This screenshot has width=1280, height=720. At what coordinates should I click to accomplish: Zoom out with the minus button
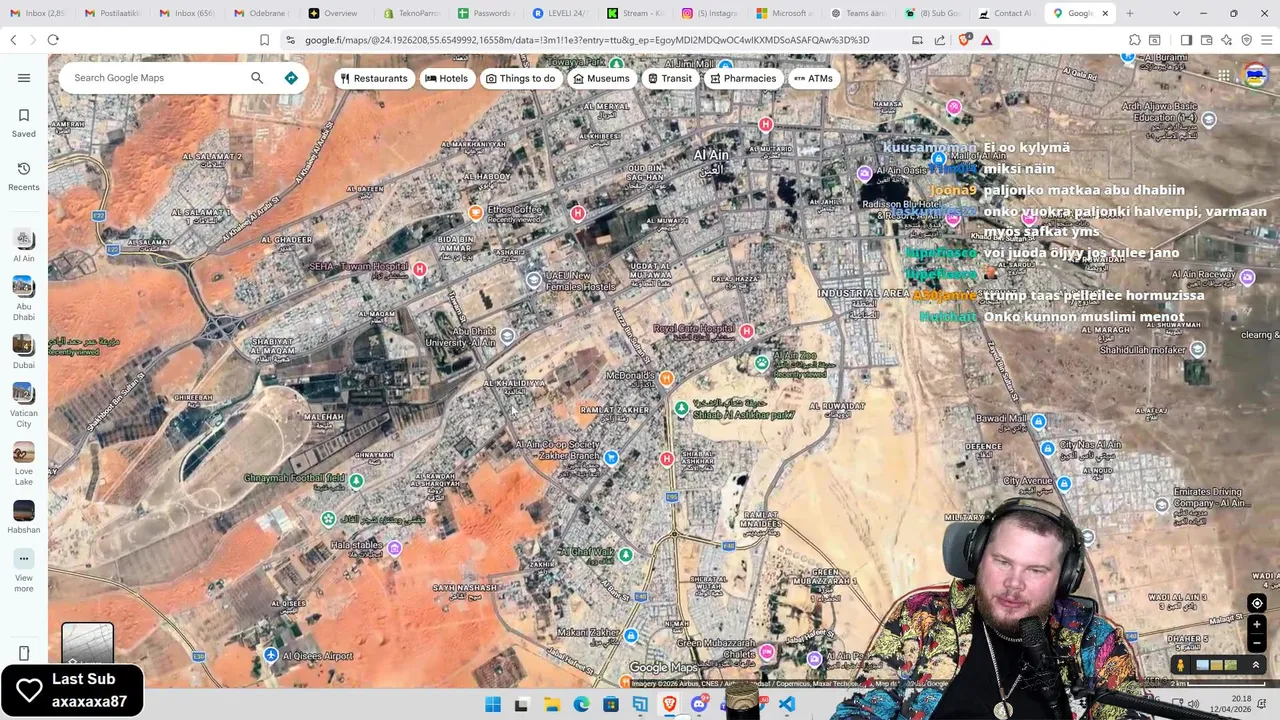(x=1257, y=642)
